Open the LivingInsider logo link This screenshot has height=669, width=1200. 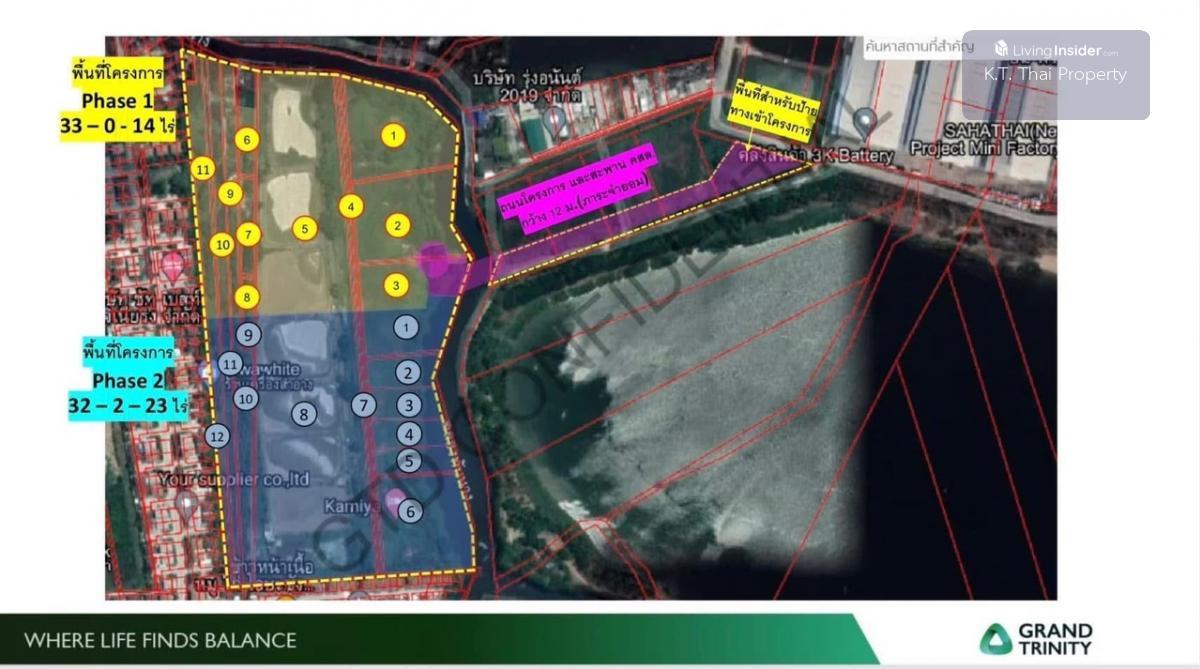[1056, 49]
